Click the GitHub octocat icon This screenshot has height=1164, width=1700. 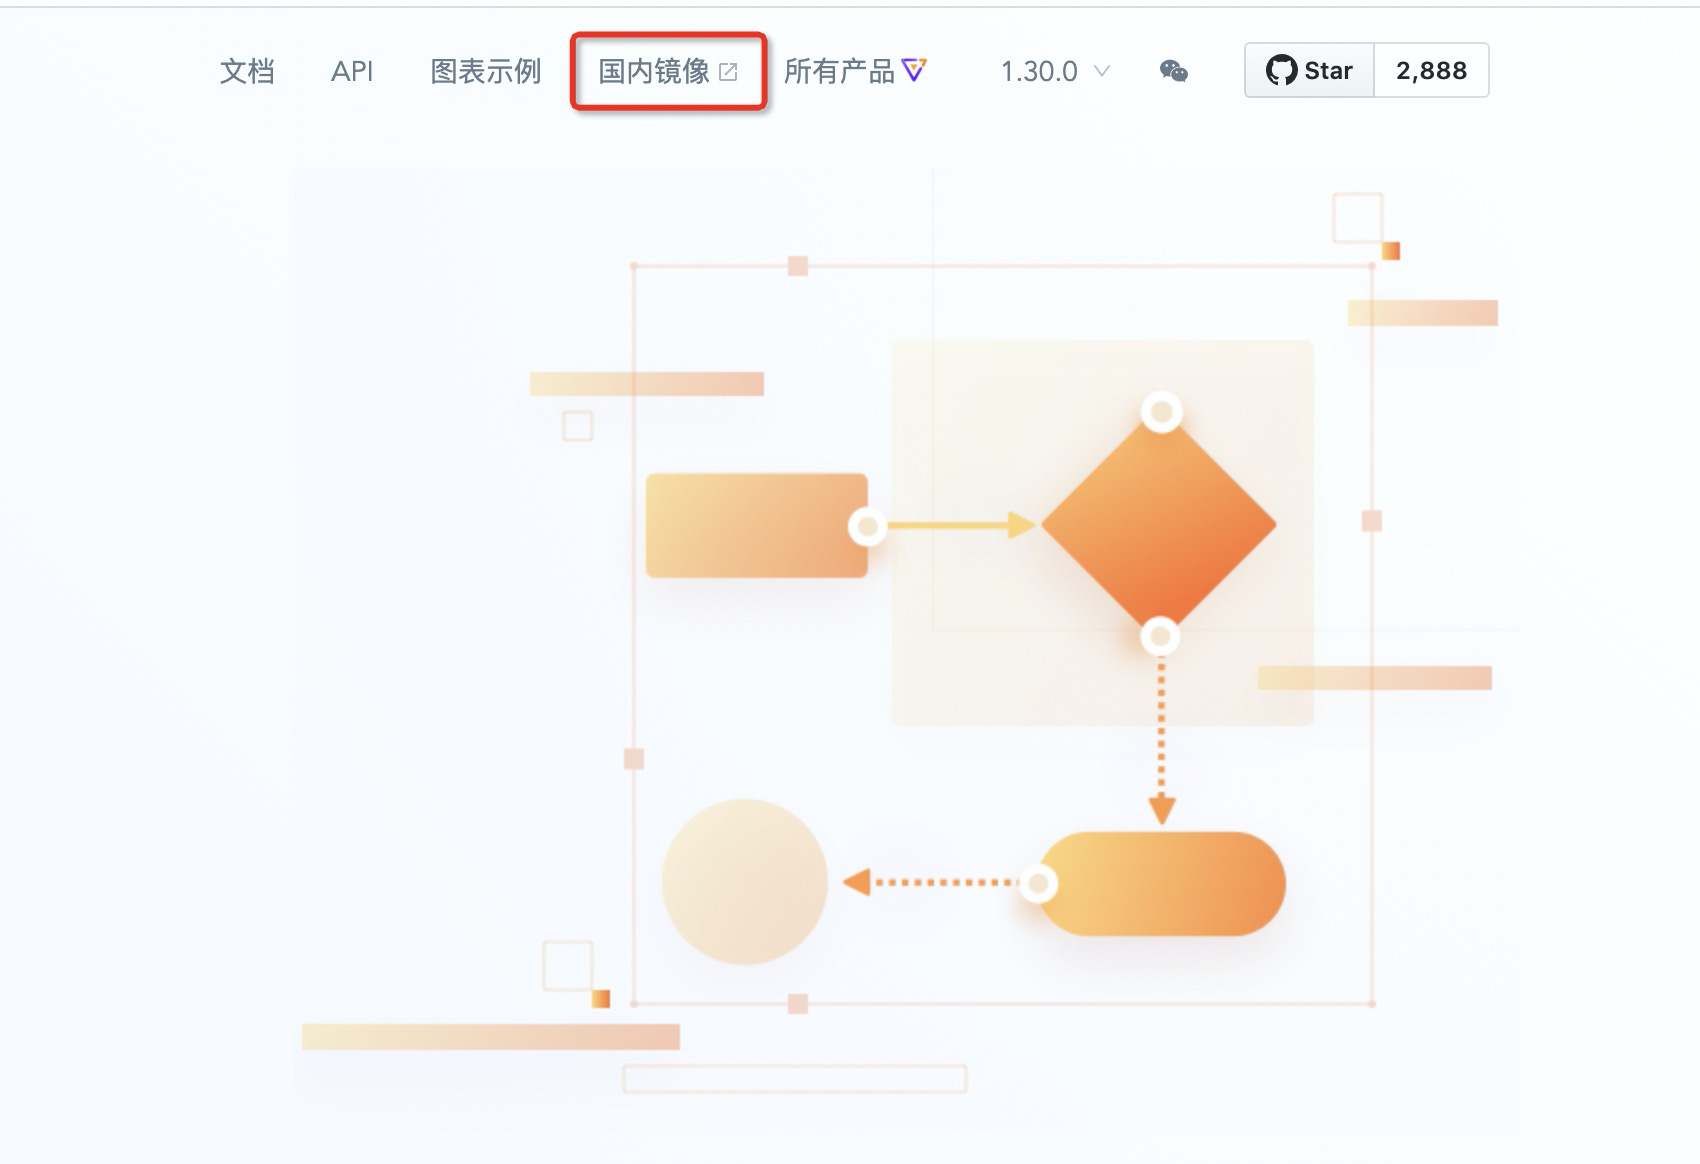tap(1283, 70)
